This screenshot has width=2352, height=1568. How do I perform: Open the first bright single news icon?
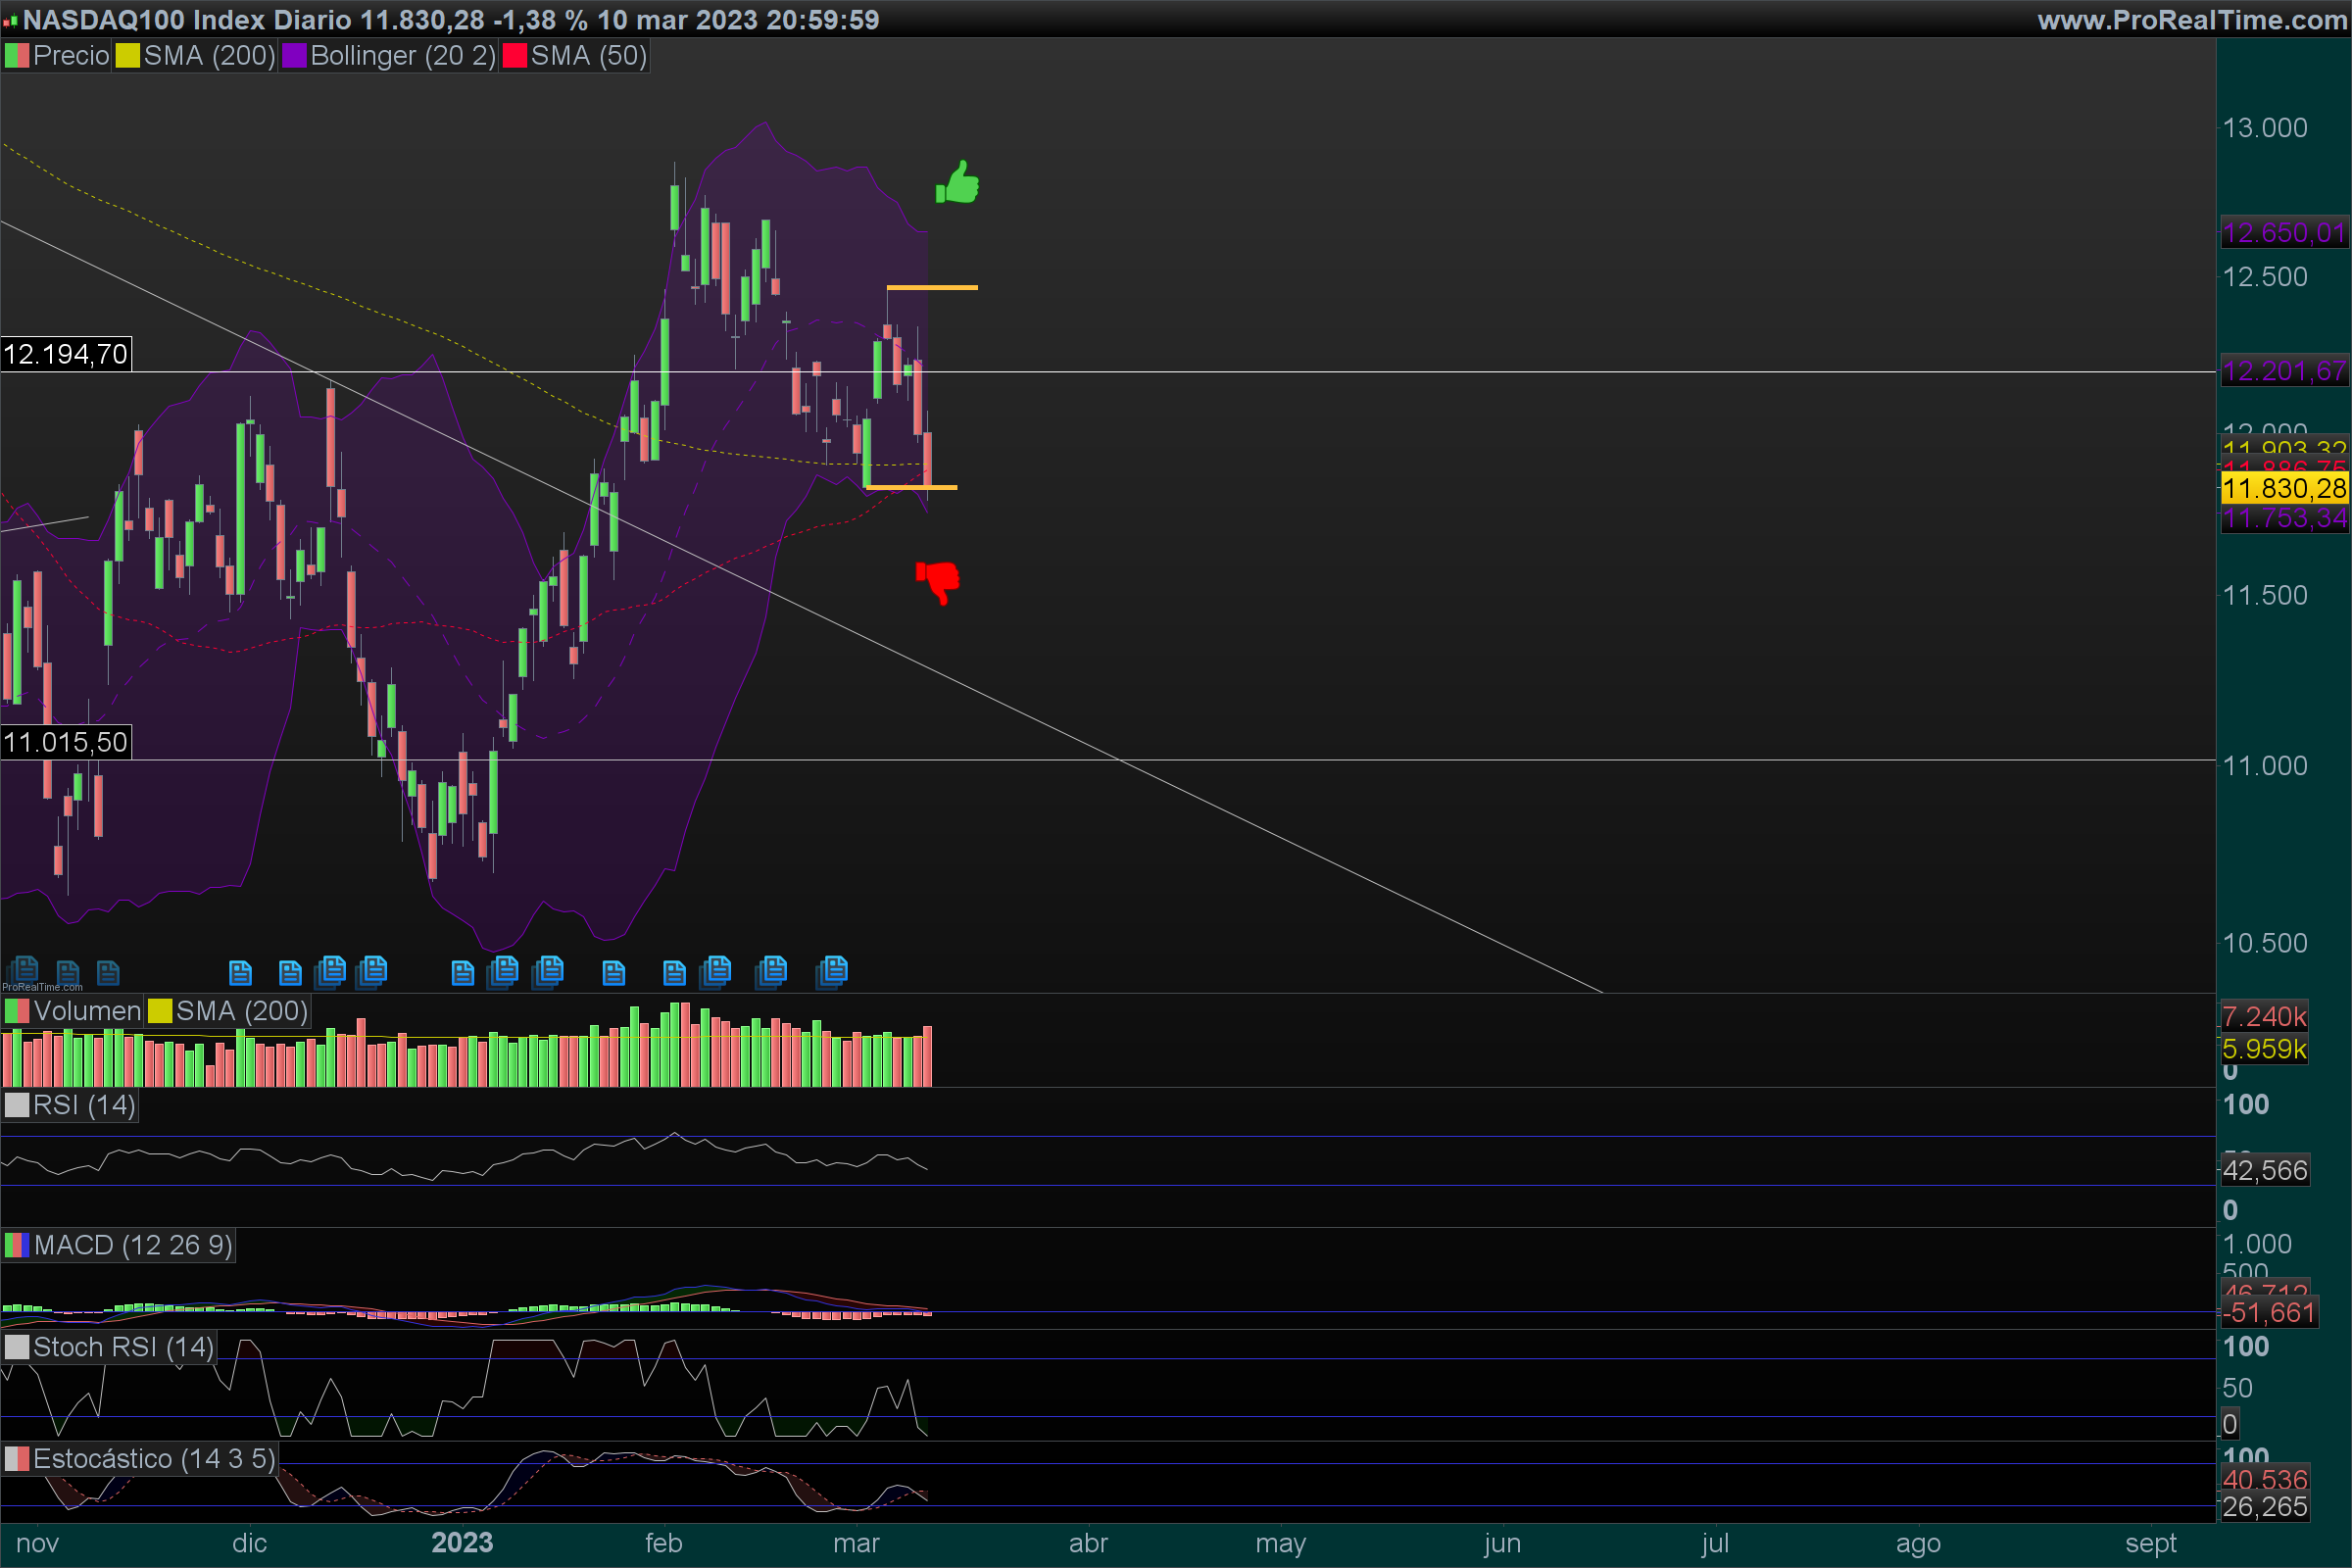tap(240, 972)
